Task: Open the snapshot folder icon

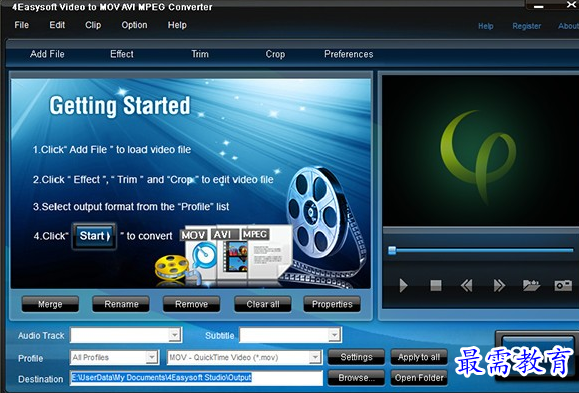Action: click(x=531, y=285)
